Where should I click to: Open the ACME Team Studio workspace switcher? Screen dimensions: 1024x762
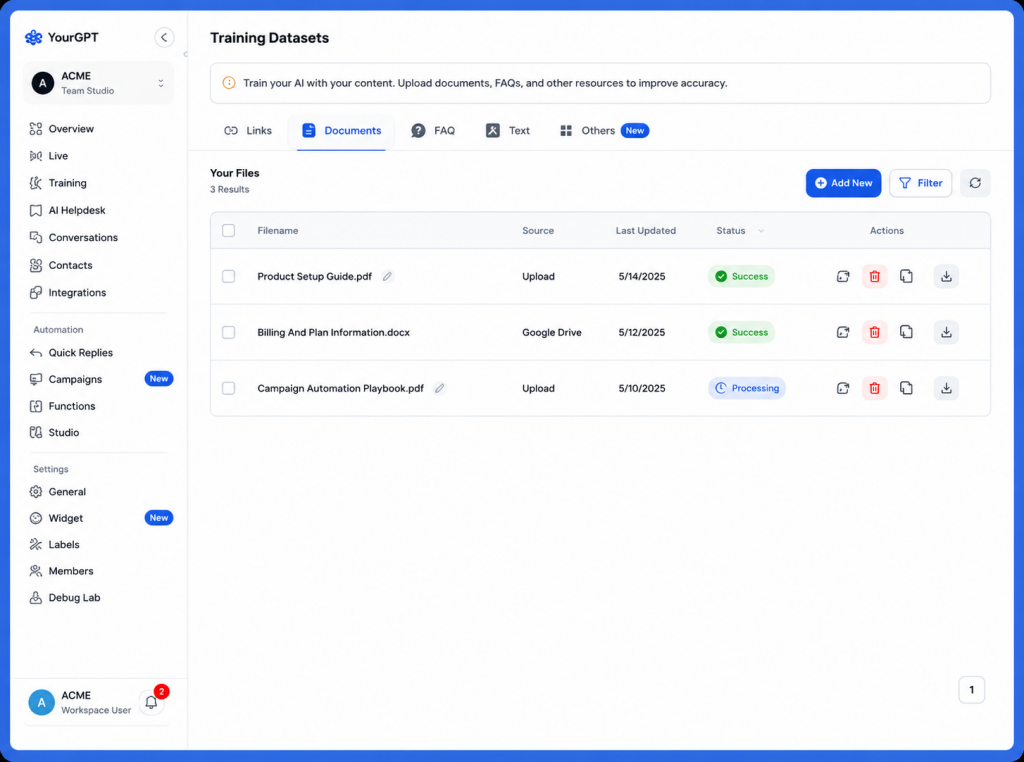tap(98, 83)
